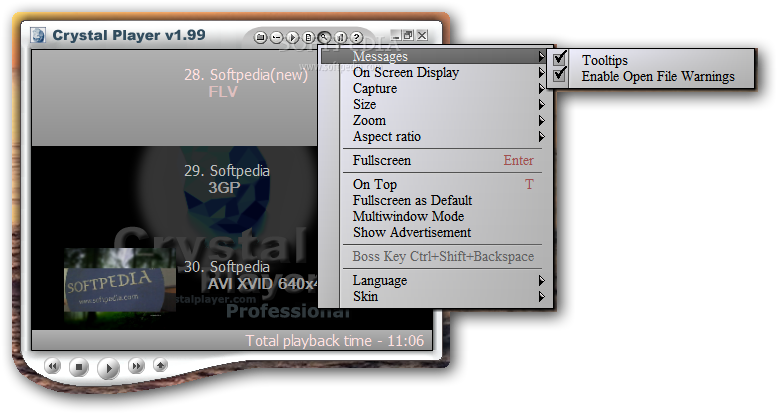Image resolution: width=778 pixels, height=414 pixels.
Task: Start playback with the large play button
Action: click(x=109, y=368)
